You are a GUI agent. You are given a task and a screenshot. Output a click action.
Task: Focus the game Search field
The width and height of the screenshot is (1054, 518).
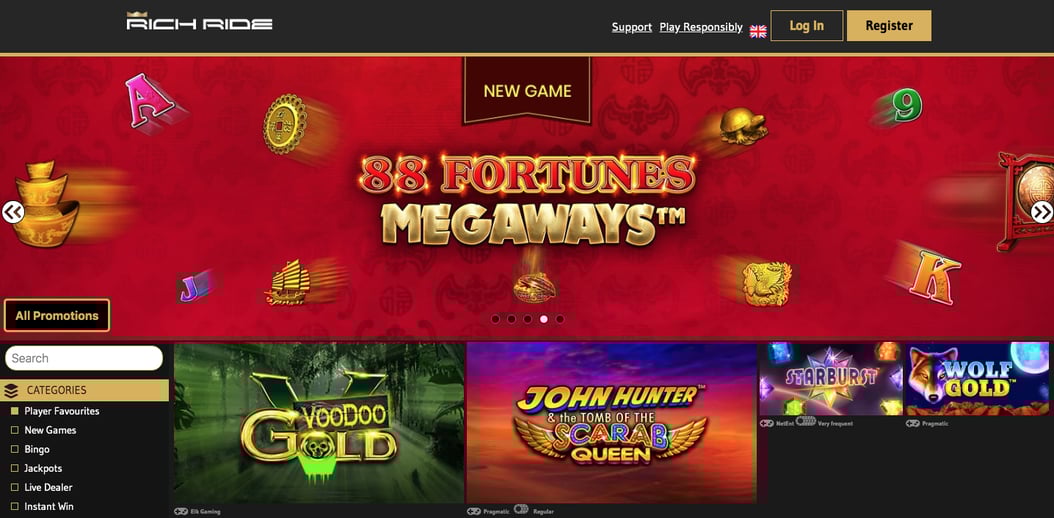coord(84,358)
